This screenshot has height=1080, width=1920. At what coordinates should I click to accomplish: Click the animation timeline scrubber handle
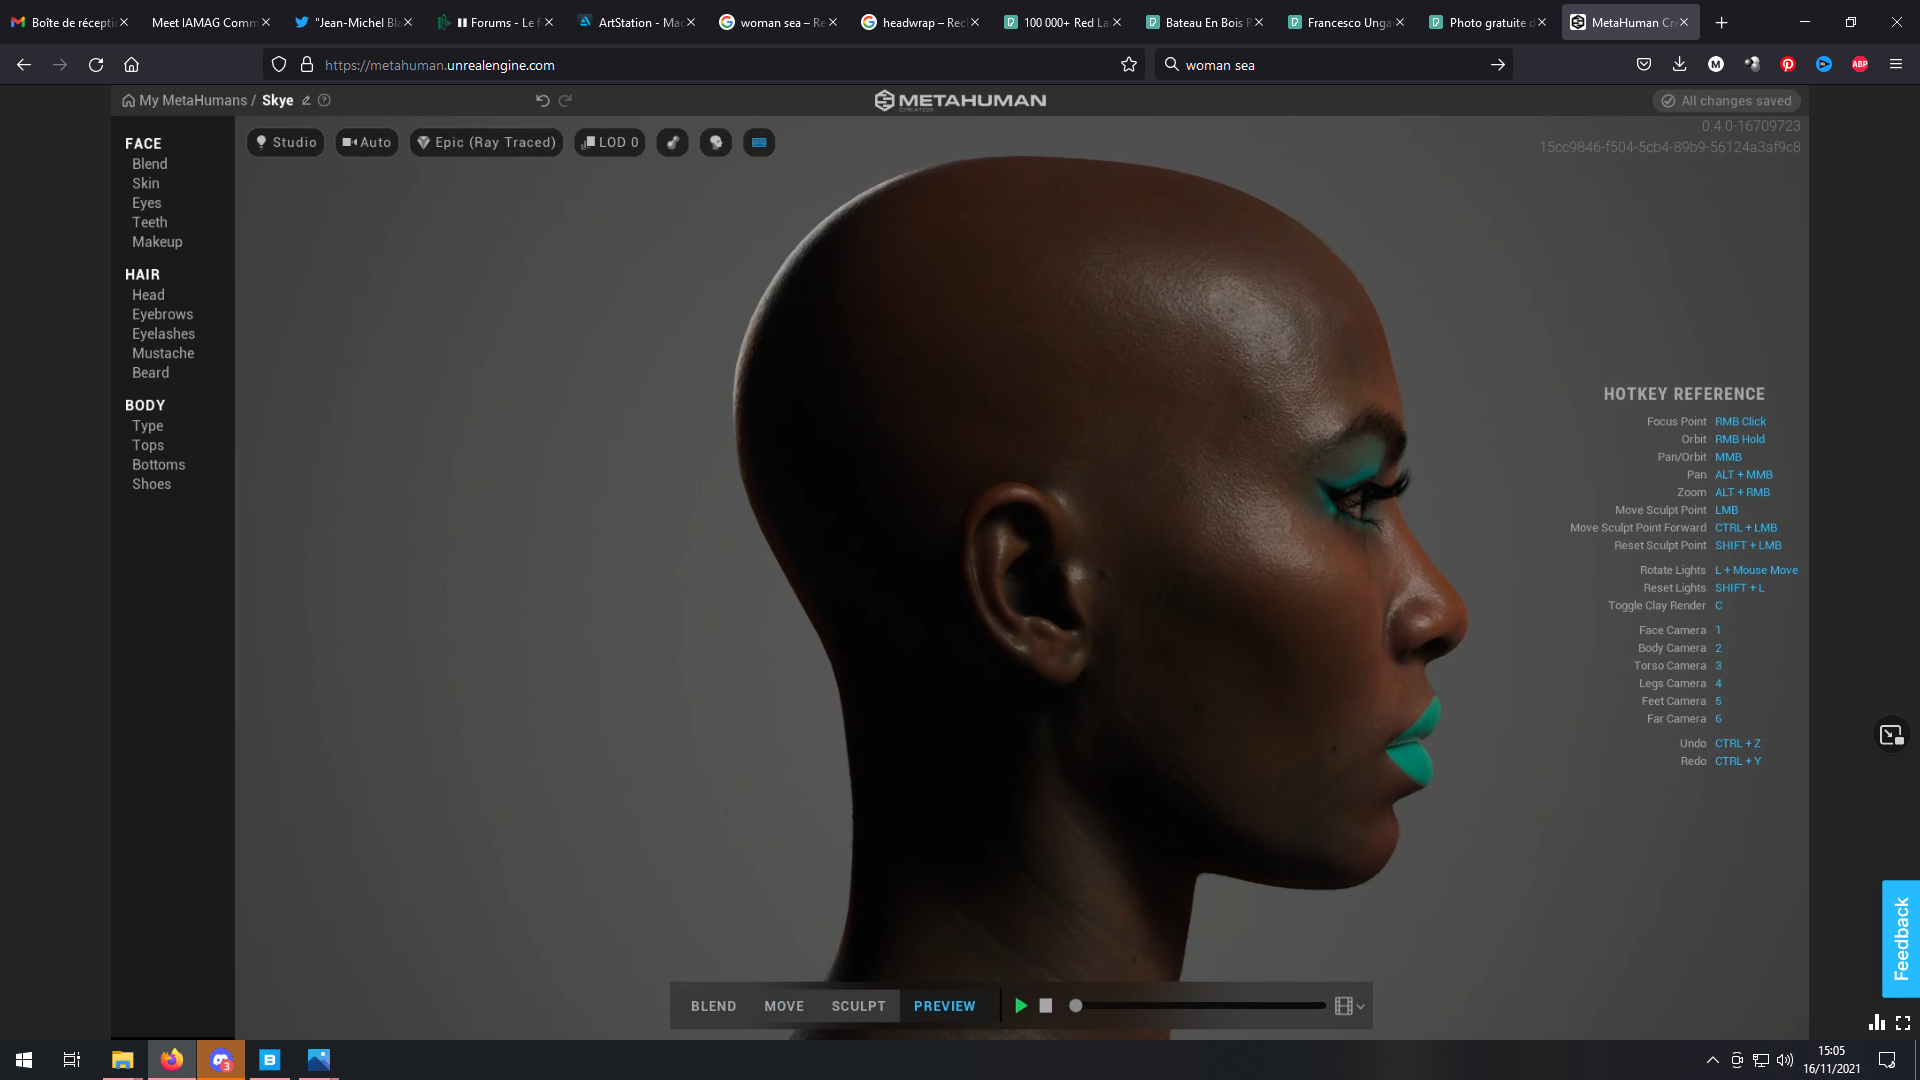[x=1076, y=1006]
